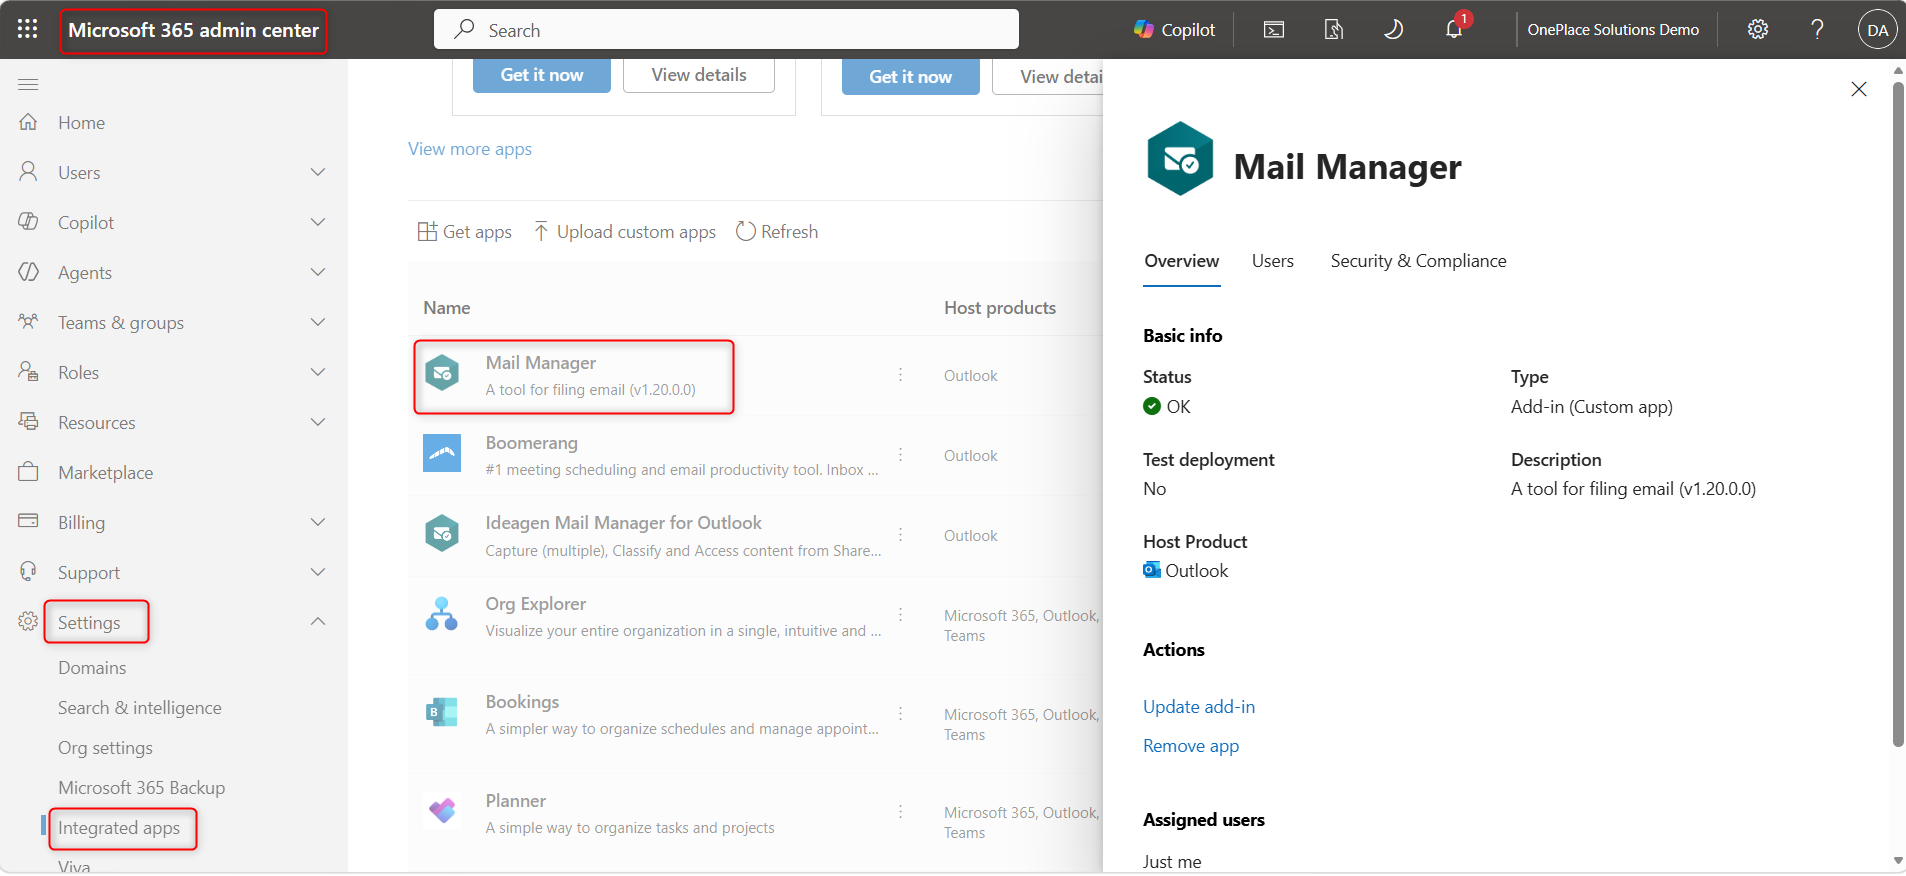
Task: Sort by the Name column header
Action: point(447,308)
